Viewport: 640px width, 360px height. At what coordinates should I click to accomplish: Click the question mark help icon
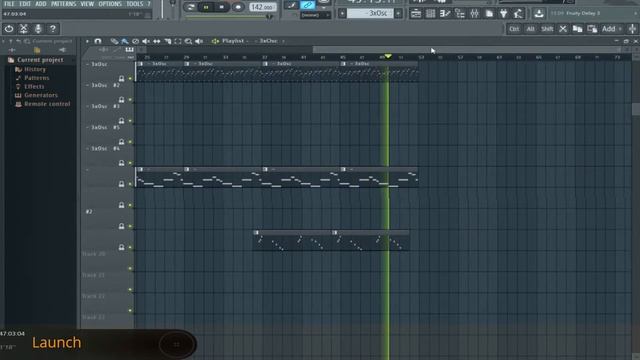[x=53, y=29]
